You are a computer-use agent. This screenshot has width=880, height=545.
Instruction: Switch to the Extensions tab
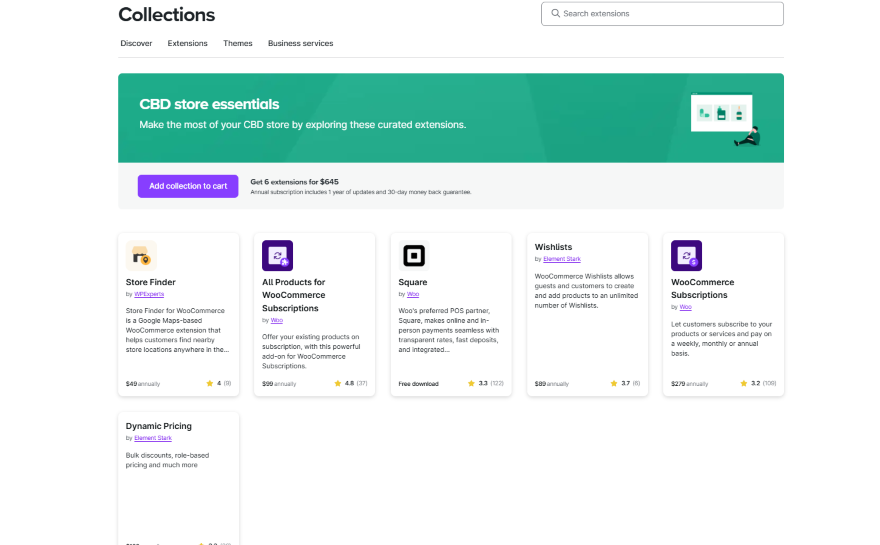(x=187, y=43)
